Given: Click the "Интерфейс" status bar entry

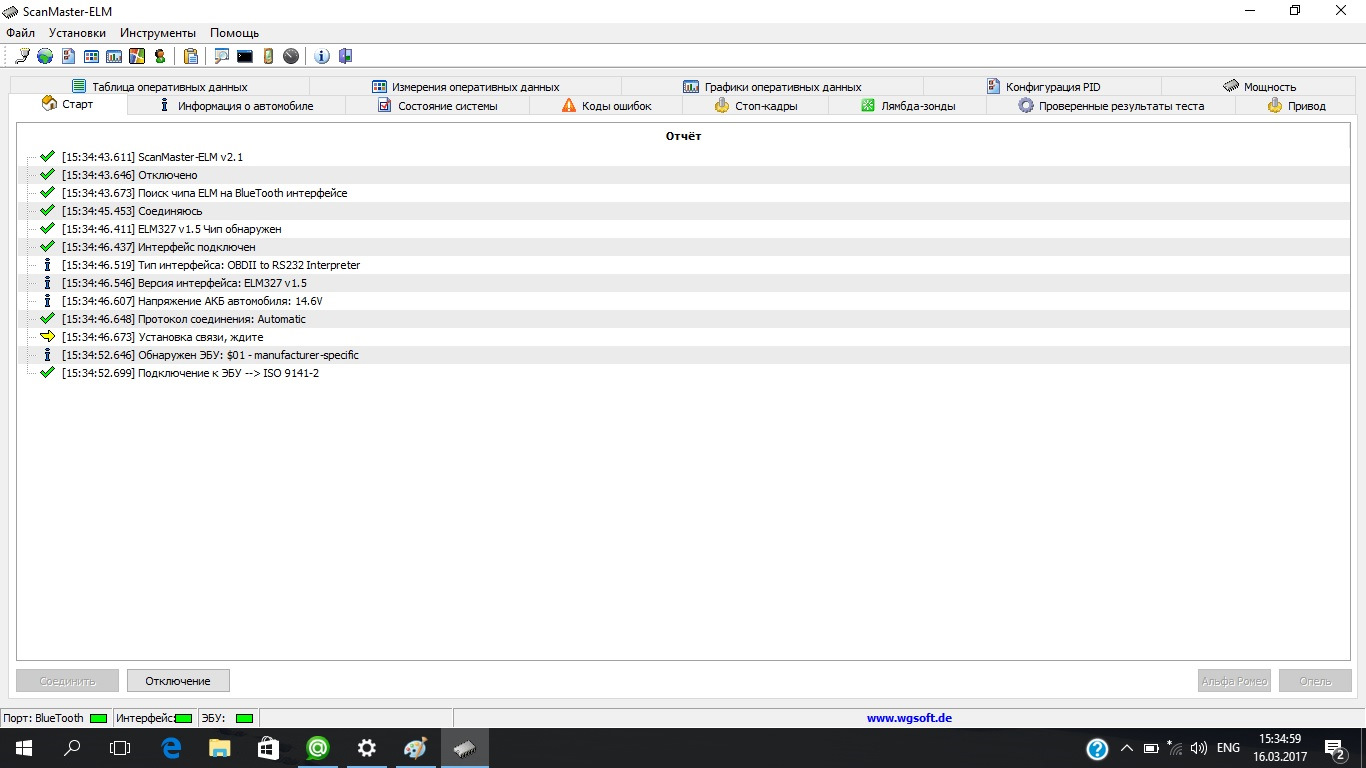Looking at the screenshot, I should coord(154,718).
